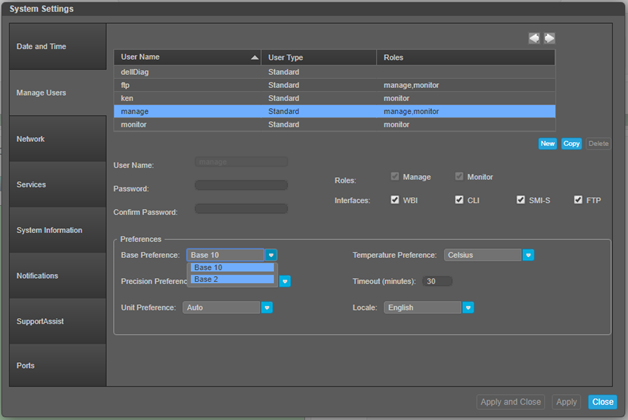Click the previous page arrow above the table
The image size is (628, 420).
click(535, 38)
